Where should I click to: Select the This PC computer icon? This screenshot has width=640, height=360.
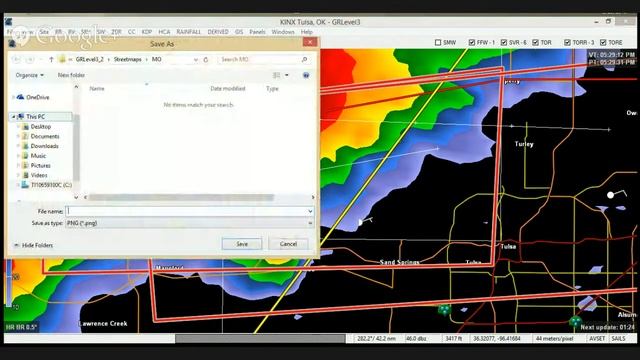tap(20, 117)
